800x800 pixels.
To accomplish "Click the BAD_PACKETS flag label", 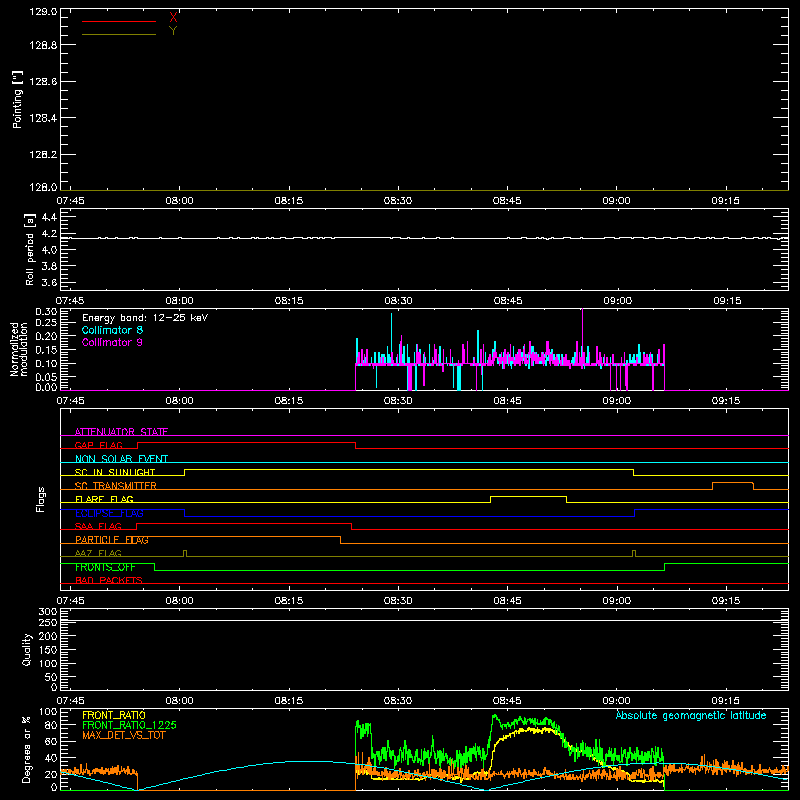I will tap(109, 580).
